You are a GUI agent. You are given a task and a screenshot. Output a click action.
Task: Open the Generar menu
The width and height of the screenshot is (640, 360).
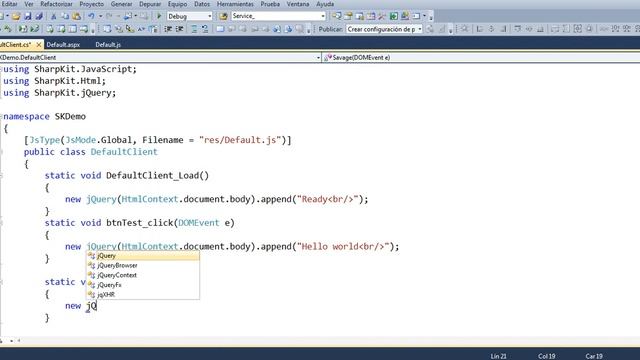point(121,4)
